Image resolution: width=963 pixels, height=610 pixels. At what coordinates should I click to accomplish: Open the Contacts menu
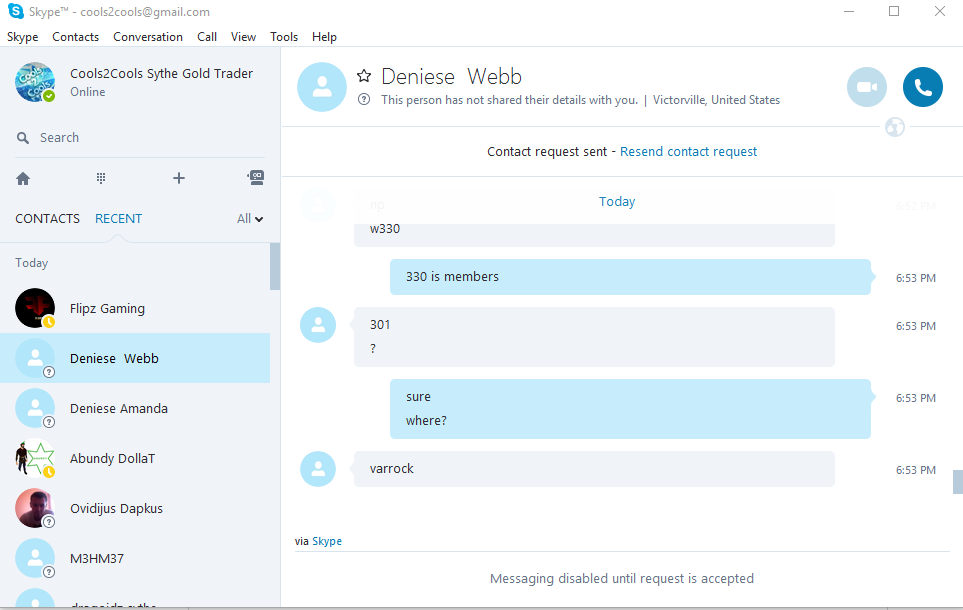(76, 37)
